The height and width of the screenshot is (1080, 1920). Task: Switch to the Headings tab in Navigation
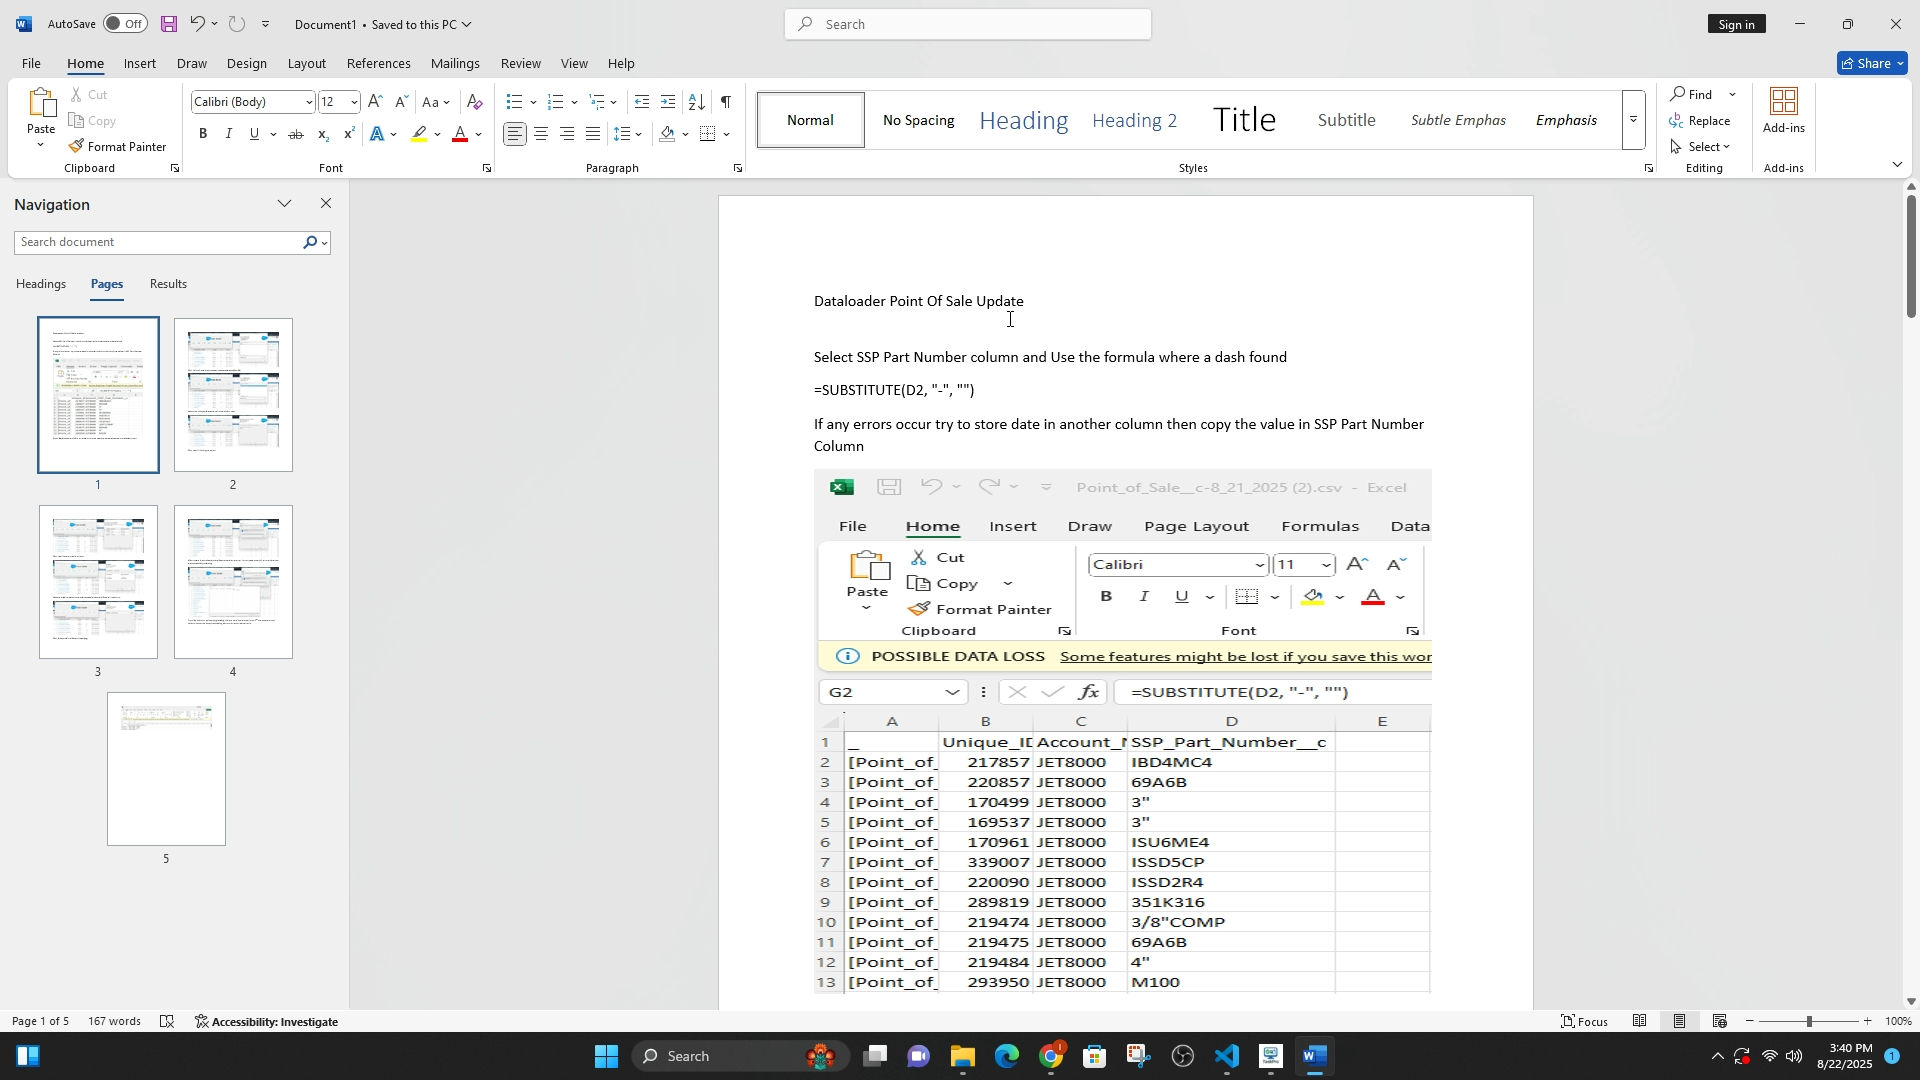pos(41,284)
